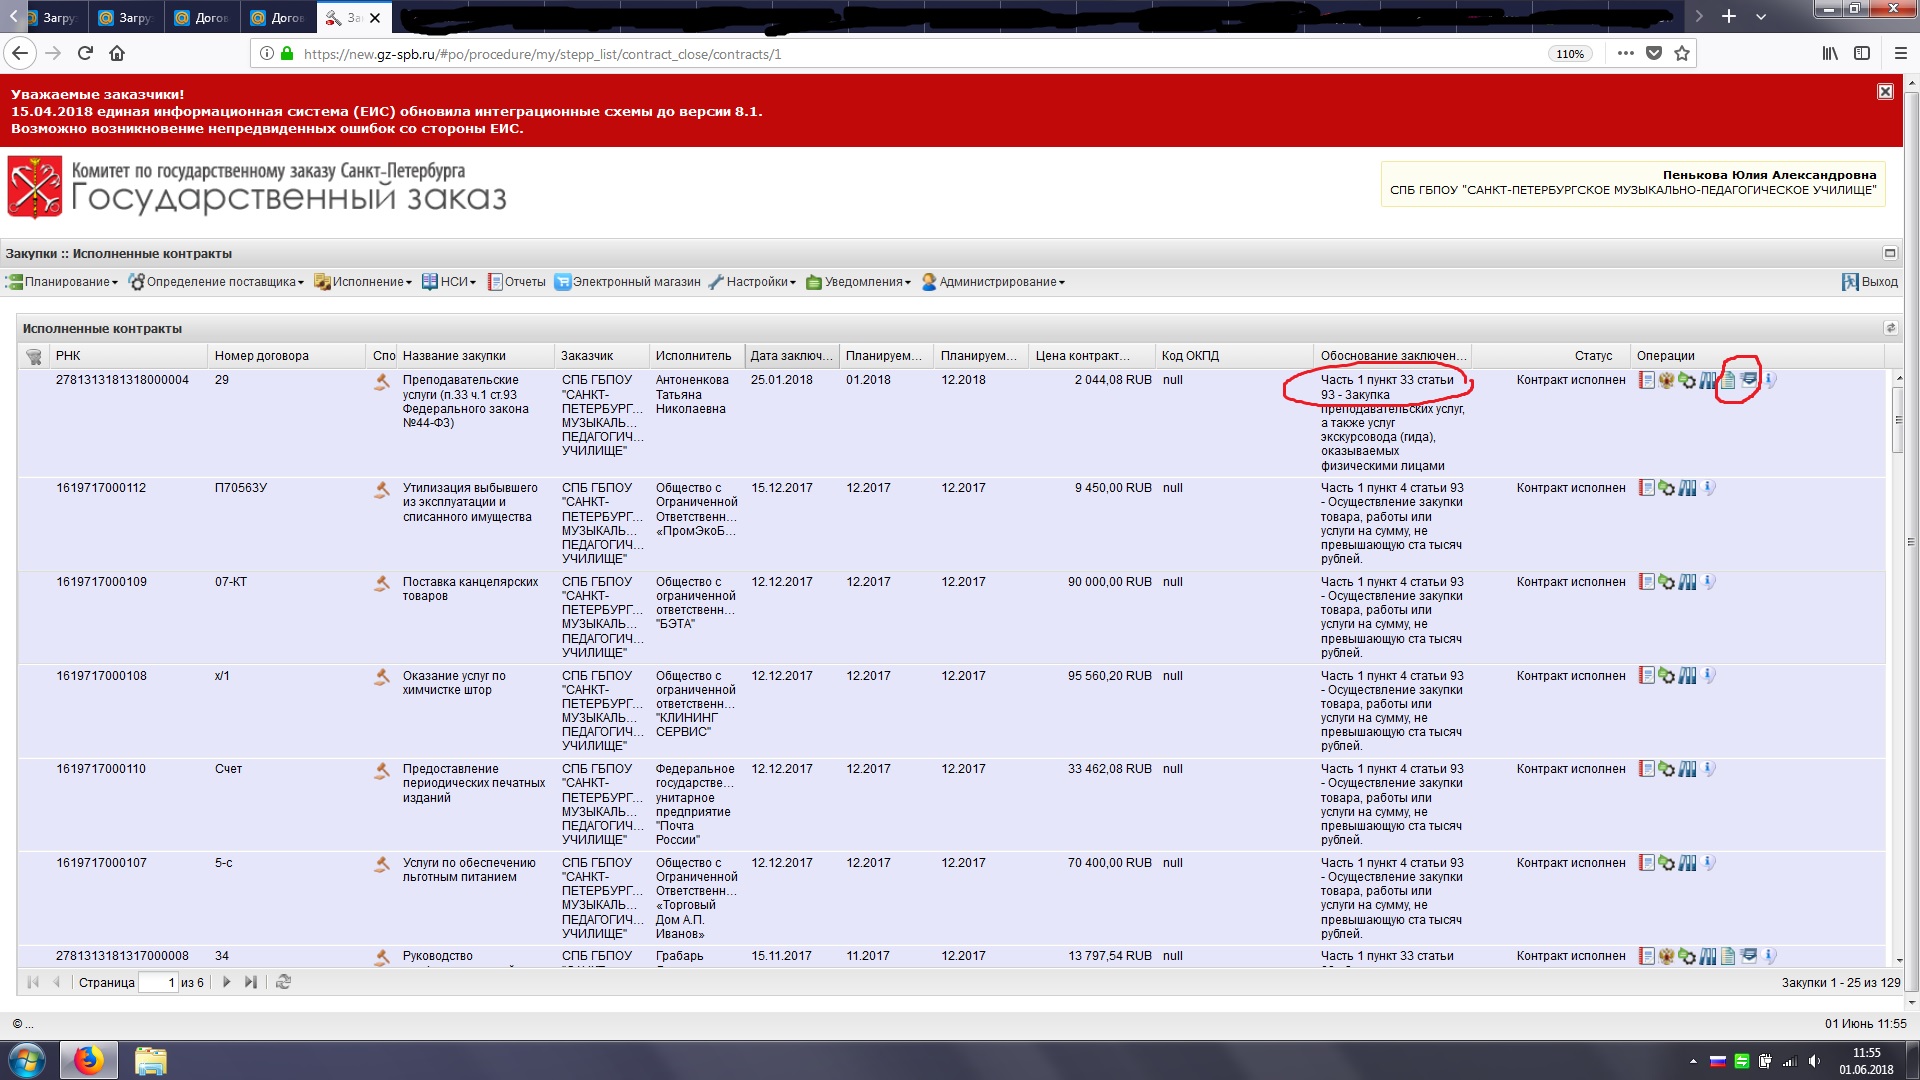Click table vertical scrollbar handle
The height and width of the screenshot is (1080, 1920).
coord(1898,420)
